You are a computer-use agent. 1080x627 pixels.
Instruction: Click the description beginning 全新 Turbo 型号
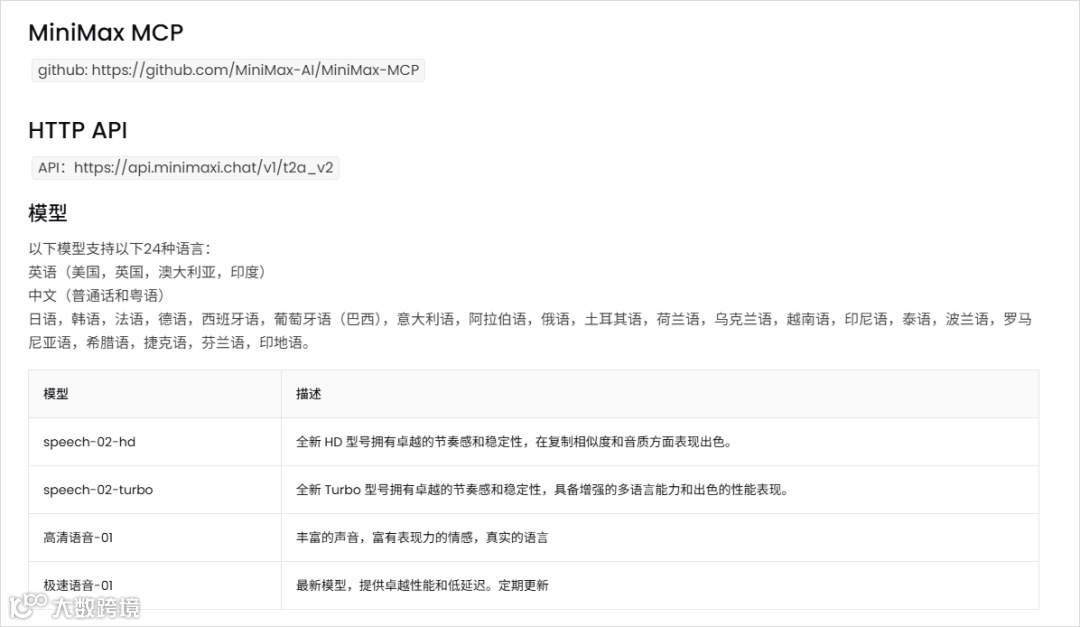[542, 490]
